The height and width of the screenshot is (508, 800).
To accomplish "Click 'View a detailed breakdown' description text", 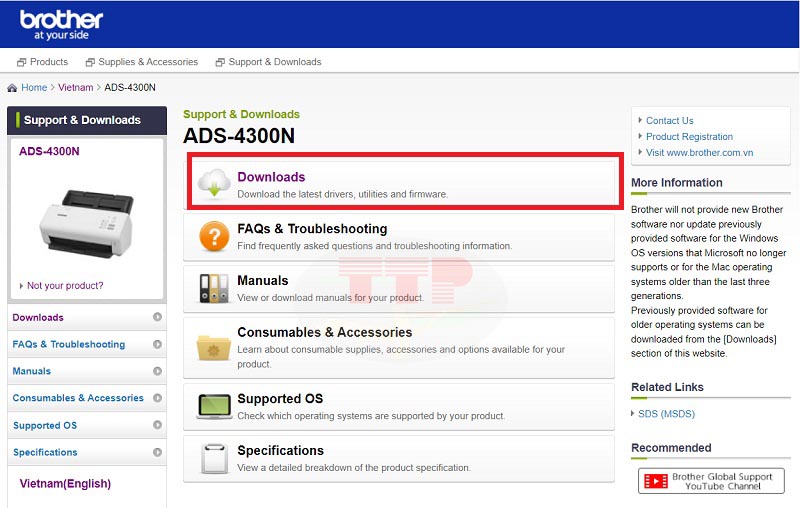I will [354, 468].
